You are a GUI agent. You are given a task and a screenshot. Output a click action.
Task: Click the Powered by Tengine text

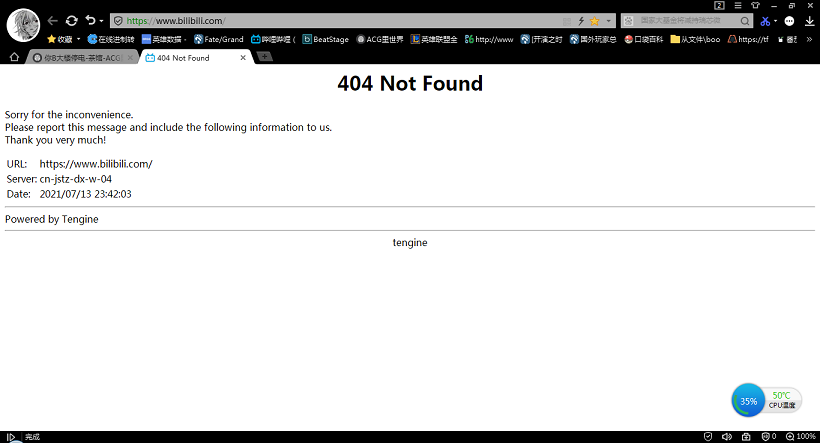52,219
